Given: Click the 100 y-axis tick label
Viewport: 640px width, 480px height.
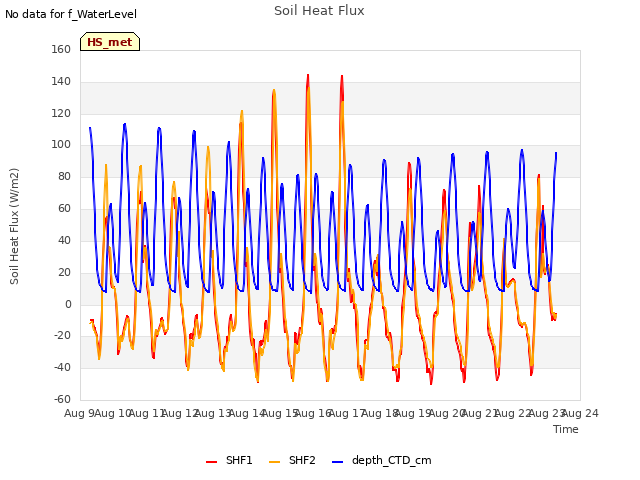Looking at the screenshot, I should 61,144.
